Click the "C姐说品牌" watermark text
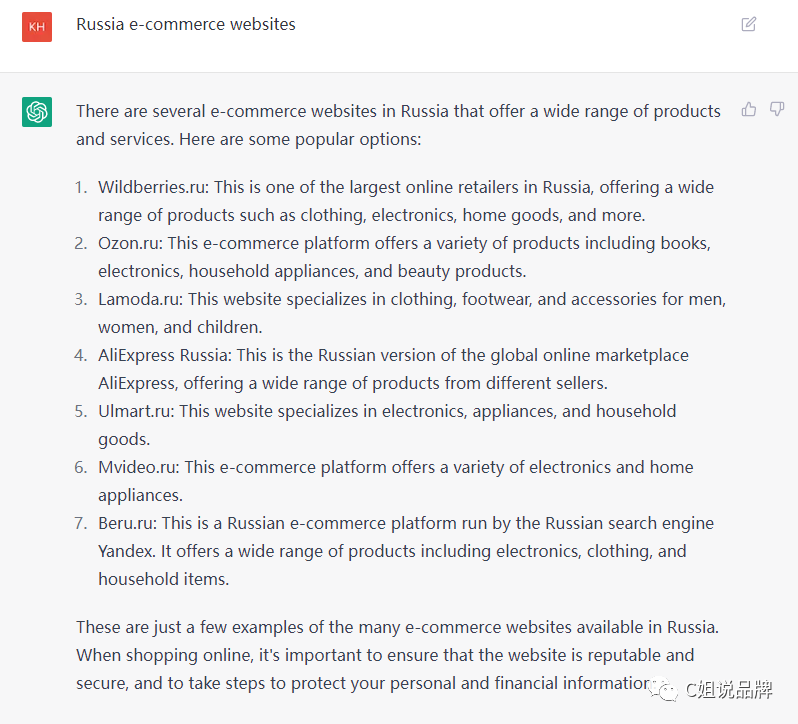Screen dimensions: 798x724 tap(728, 690)
